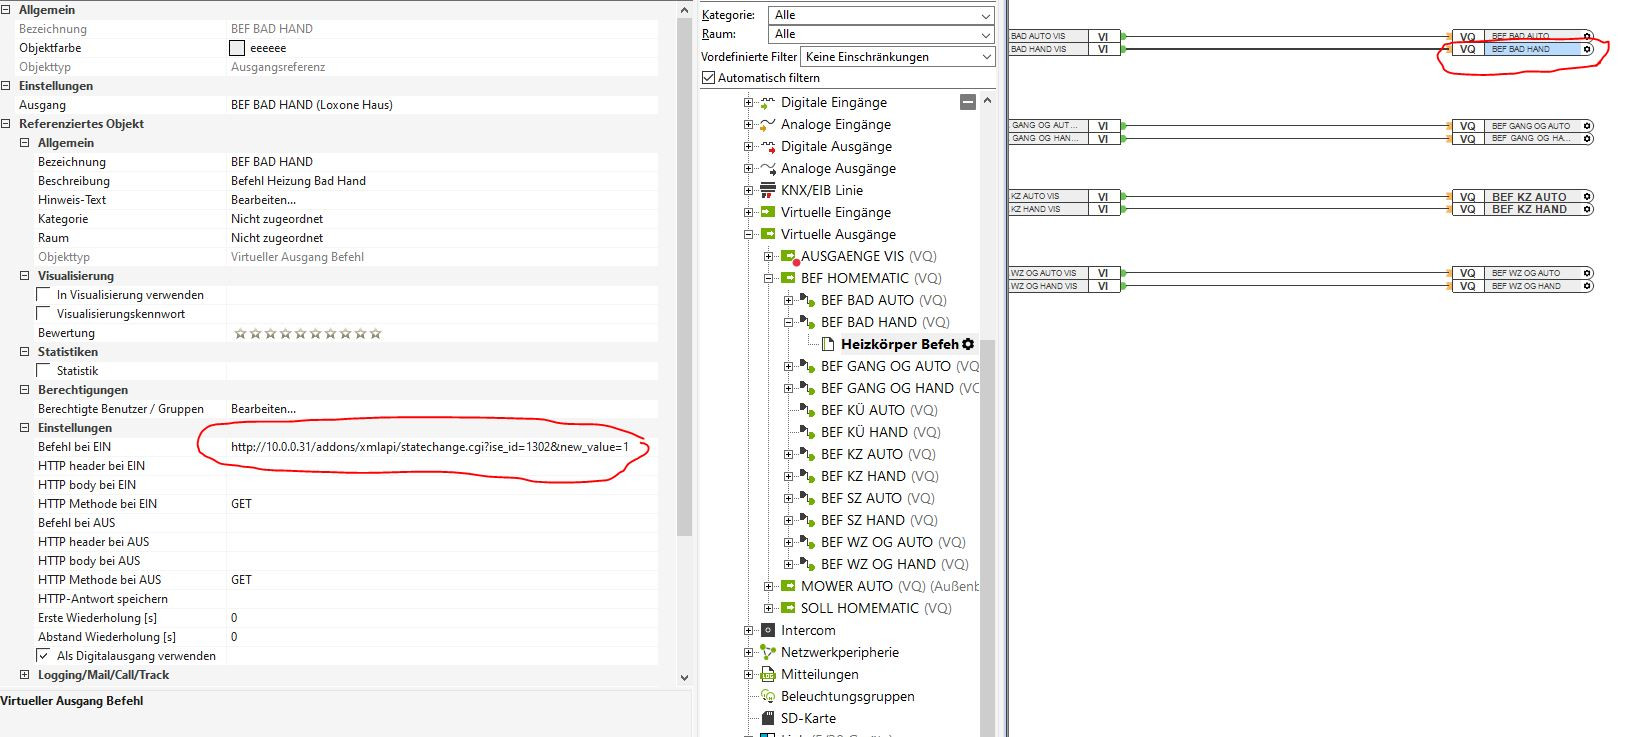1645x737 pixels.
Task: Click the Intercom tree icon
Action: pos(768,630)
